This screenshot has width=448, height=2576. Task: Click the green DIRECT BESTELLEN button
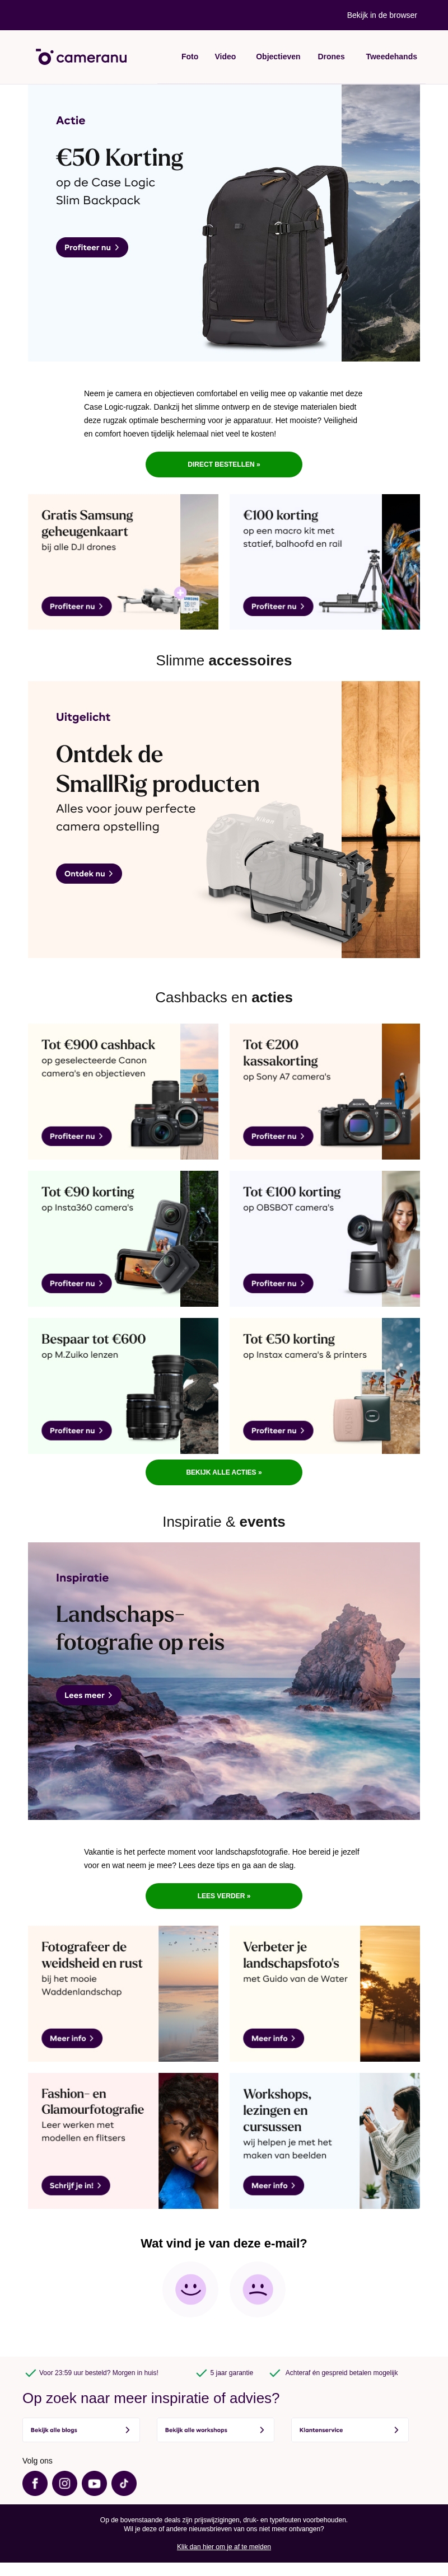(x=224, y=464)
